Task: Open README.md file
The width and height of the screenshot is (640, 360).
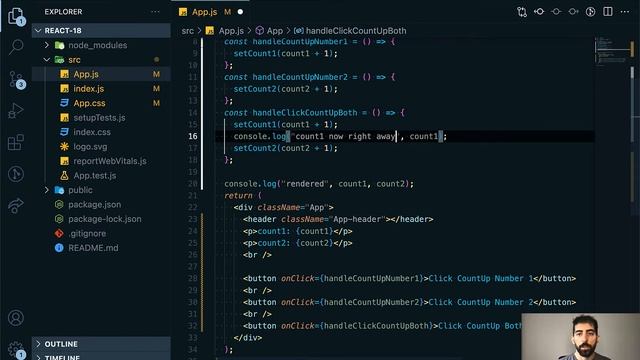Action: 101,248
